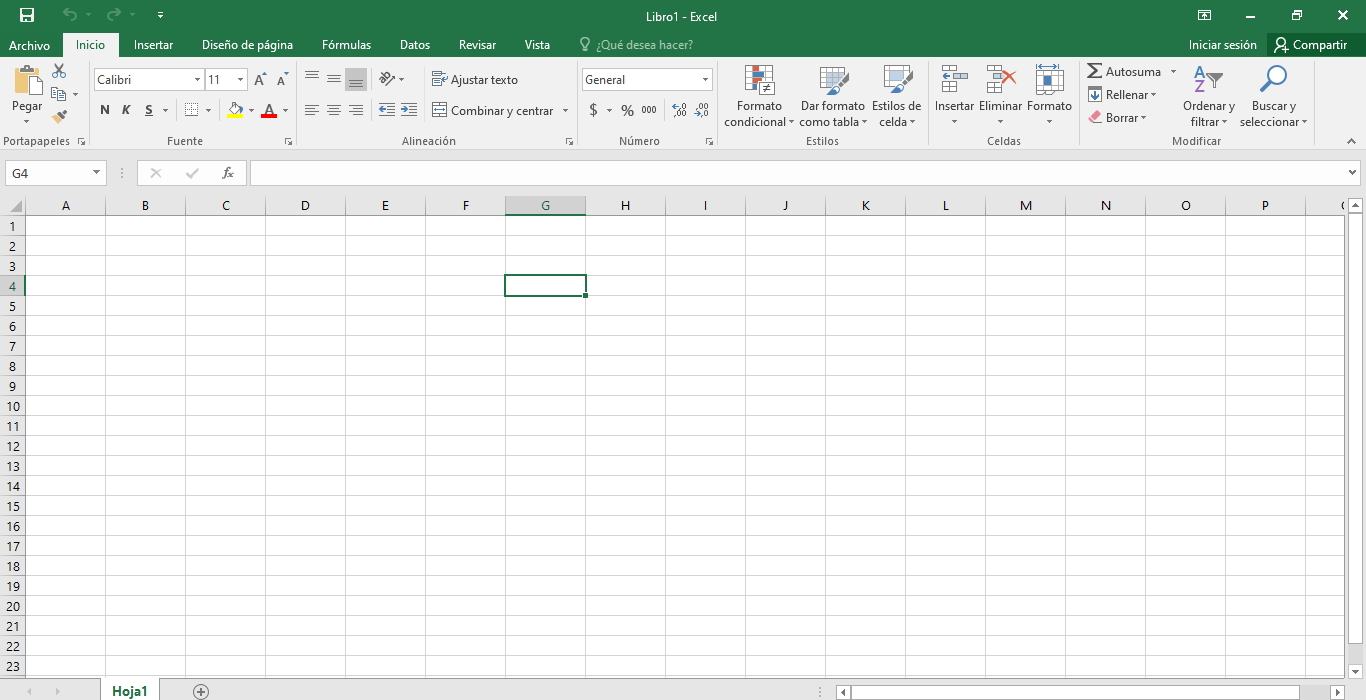Switch to the Revisar tab
1366x700 pixels.
click(x=477, y=45)
